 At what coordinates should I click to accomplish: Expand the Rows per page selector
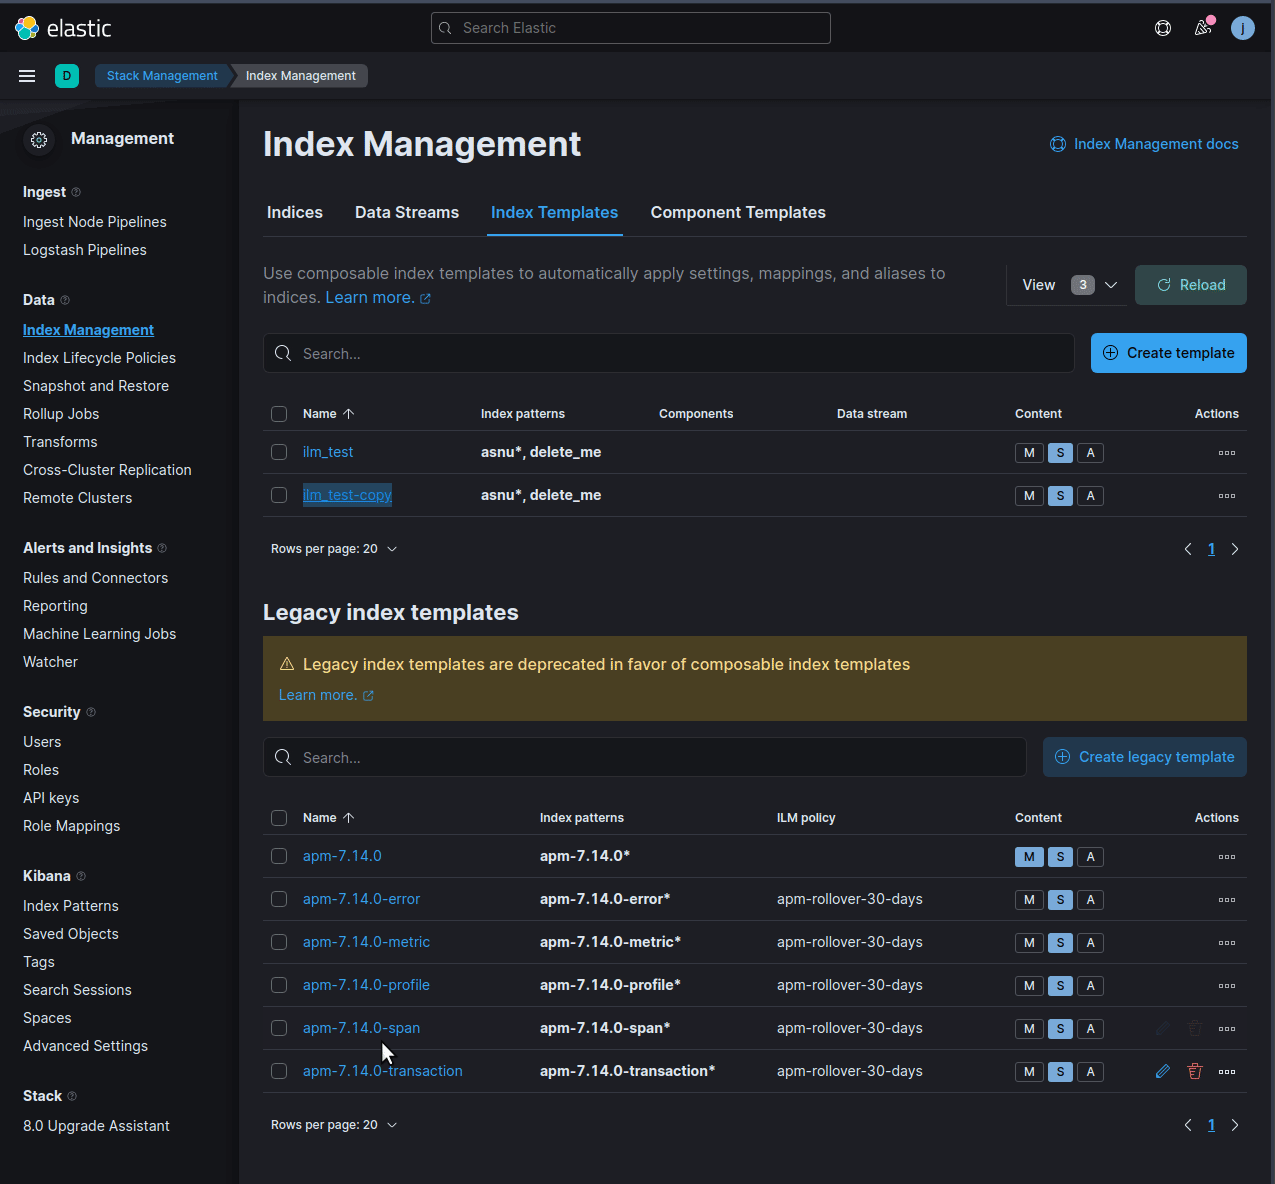click(x=334, y=548)
